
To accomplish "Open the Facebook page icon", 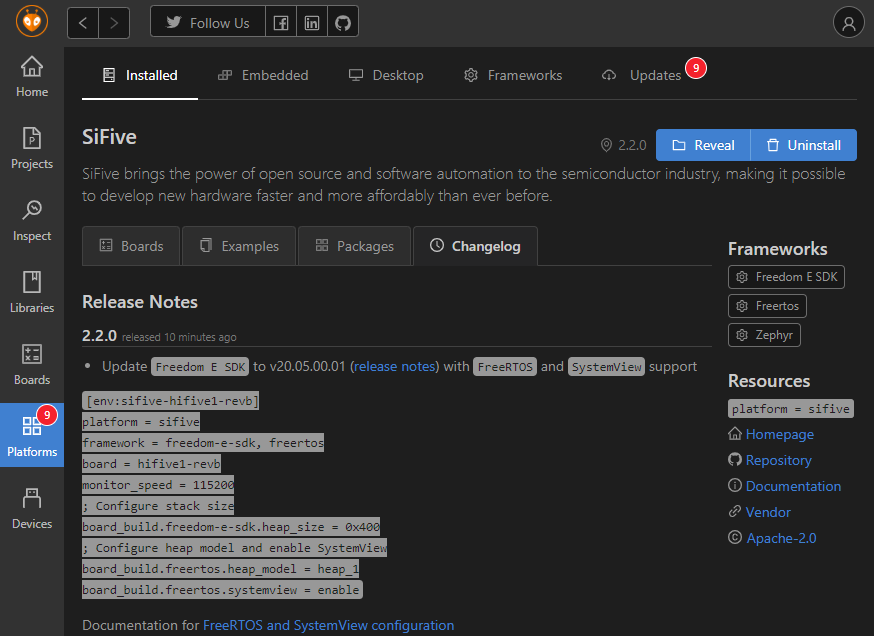I will click(281, 23).
